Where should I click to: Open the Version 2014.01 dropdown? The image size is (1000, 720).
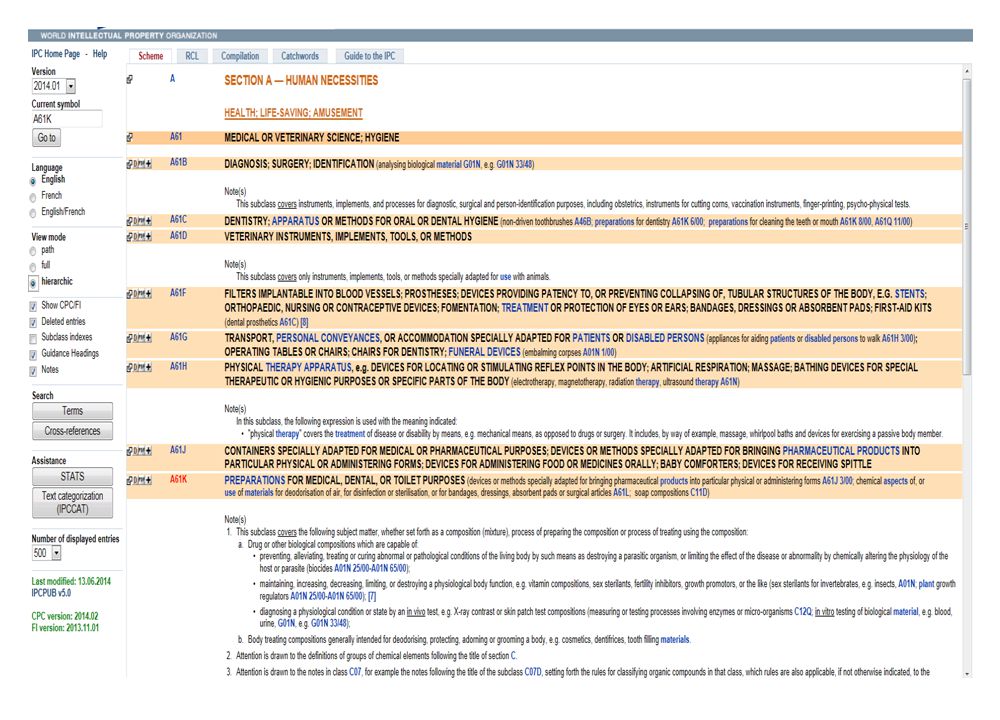coord(54,86)
